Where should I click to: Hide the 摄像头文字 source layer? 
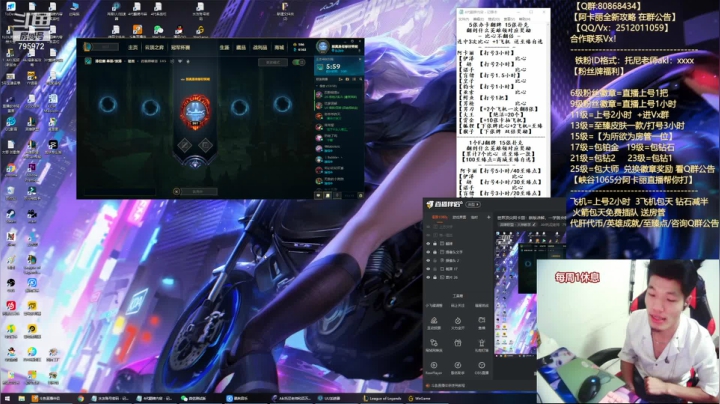(x=428, y=252)
